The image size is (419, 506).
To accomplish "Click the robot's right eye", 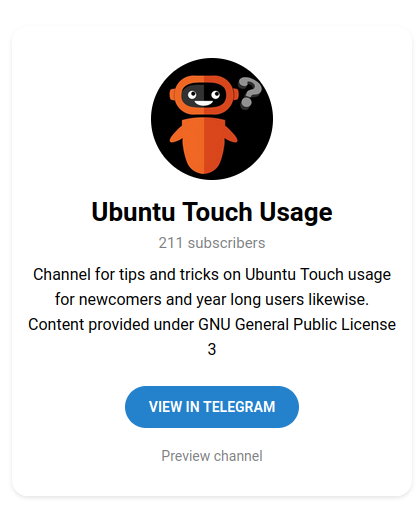I will coord(216,95).
